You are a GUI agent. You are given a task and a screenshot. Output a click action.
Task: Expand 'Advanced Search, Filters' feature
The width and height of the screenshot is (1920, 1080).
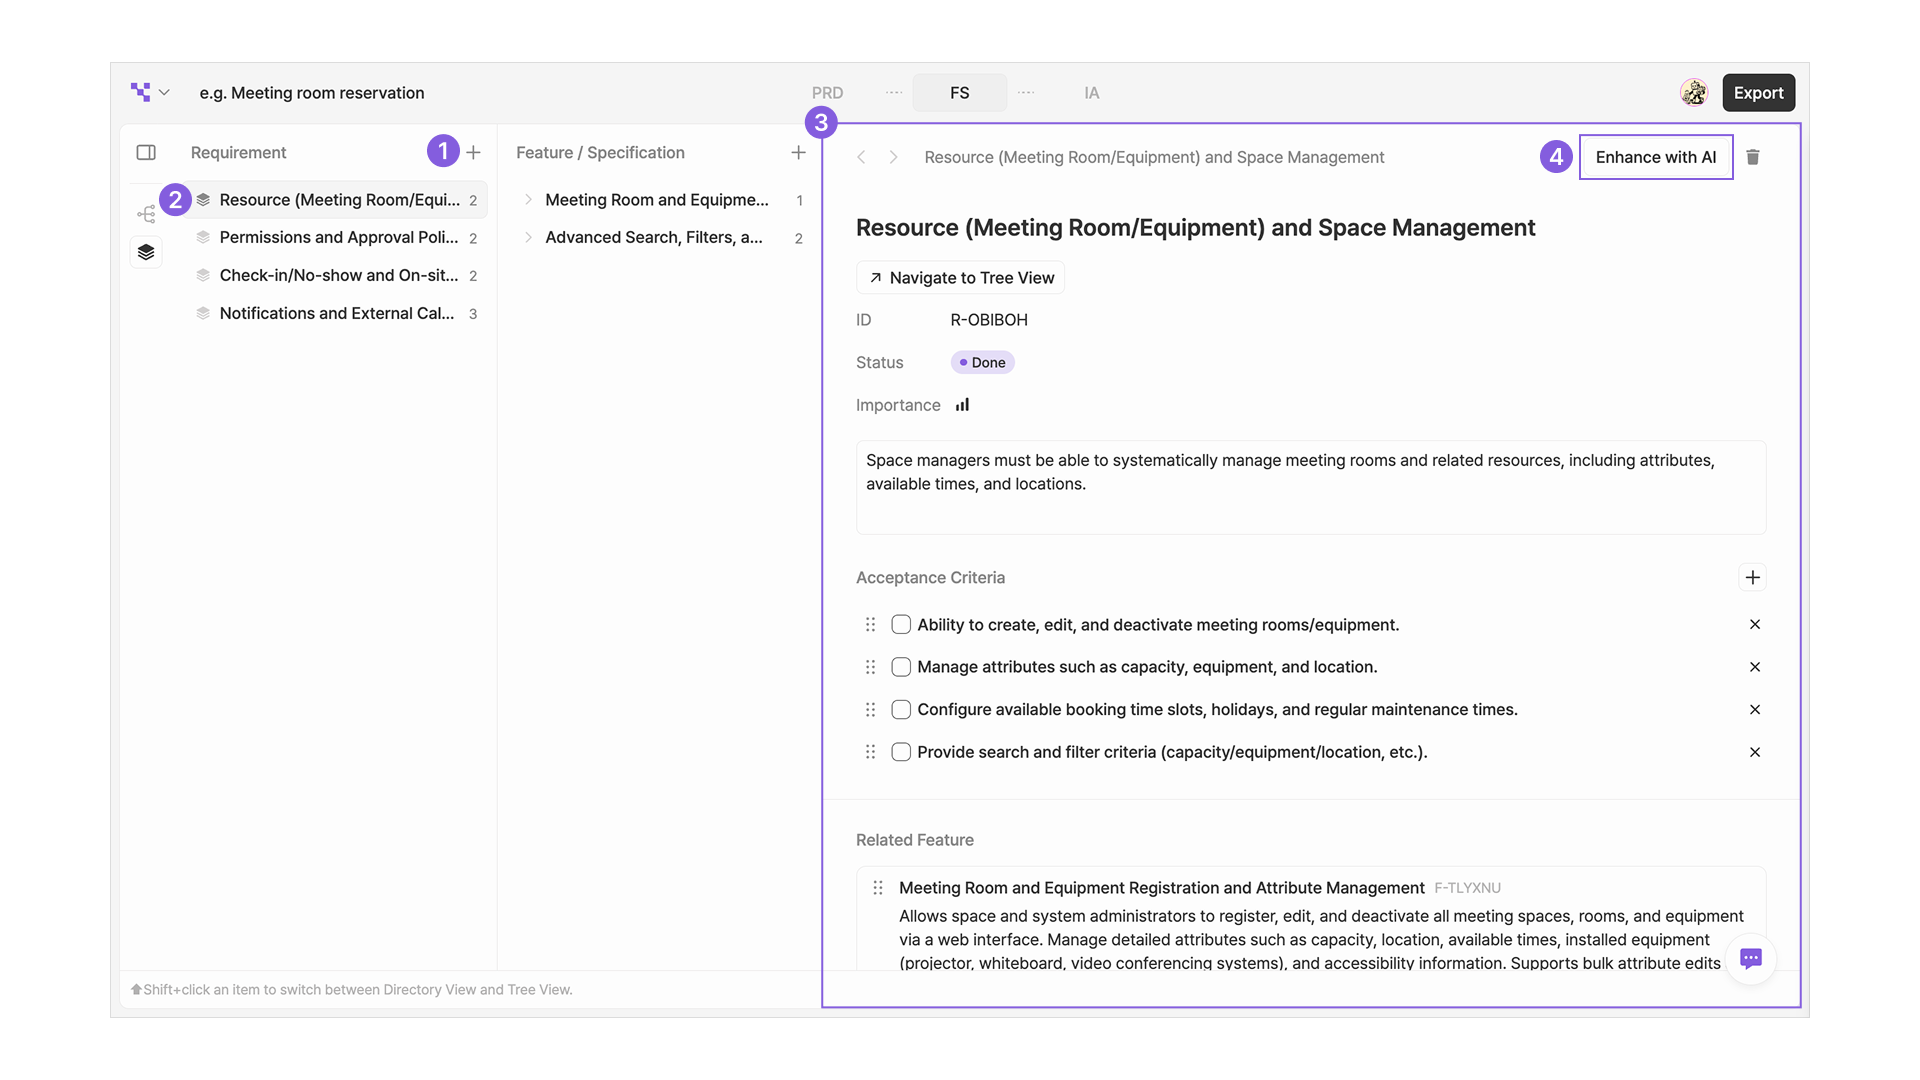coord(528,238)
